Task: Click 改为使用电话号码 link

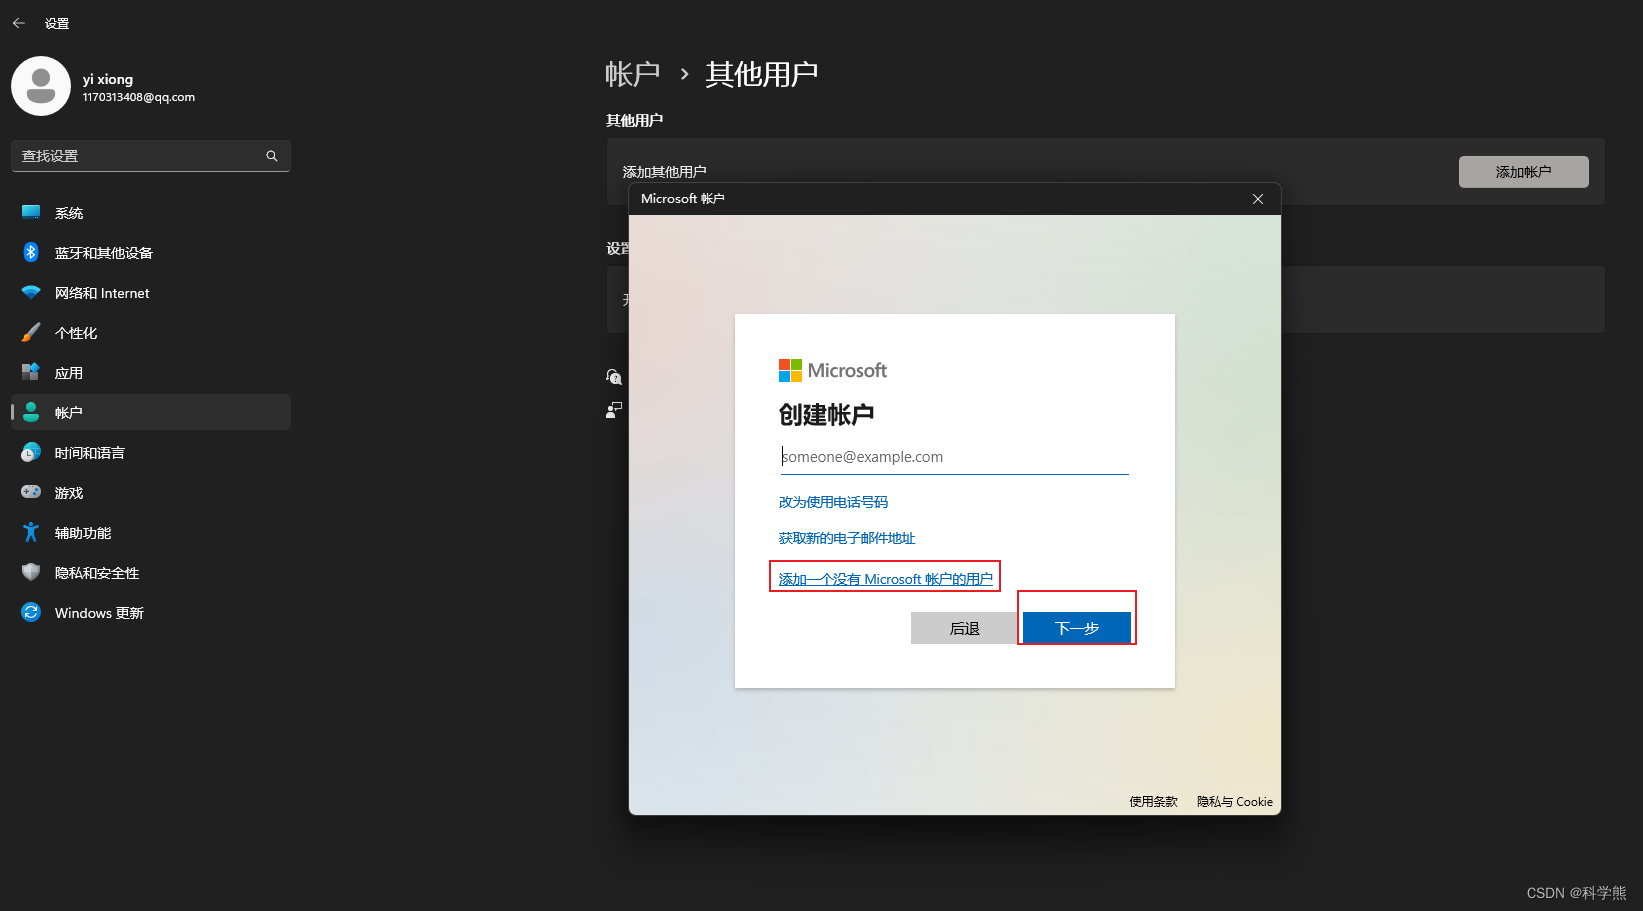Action: (833, 502)
